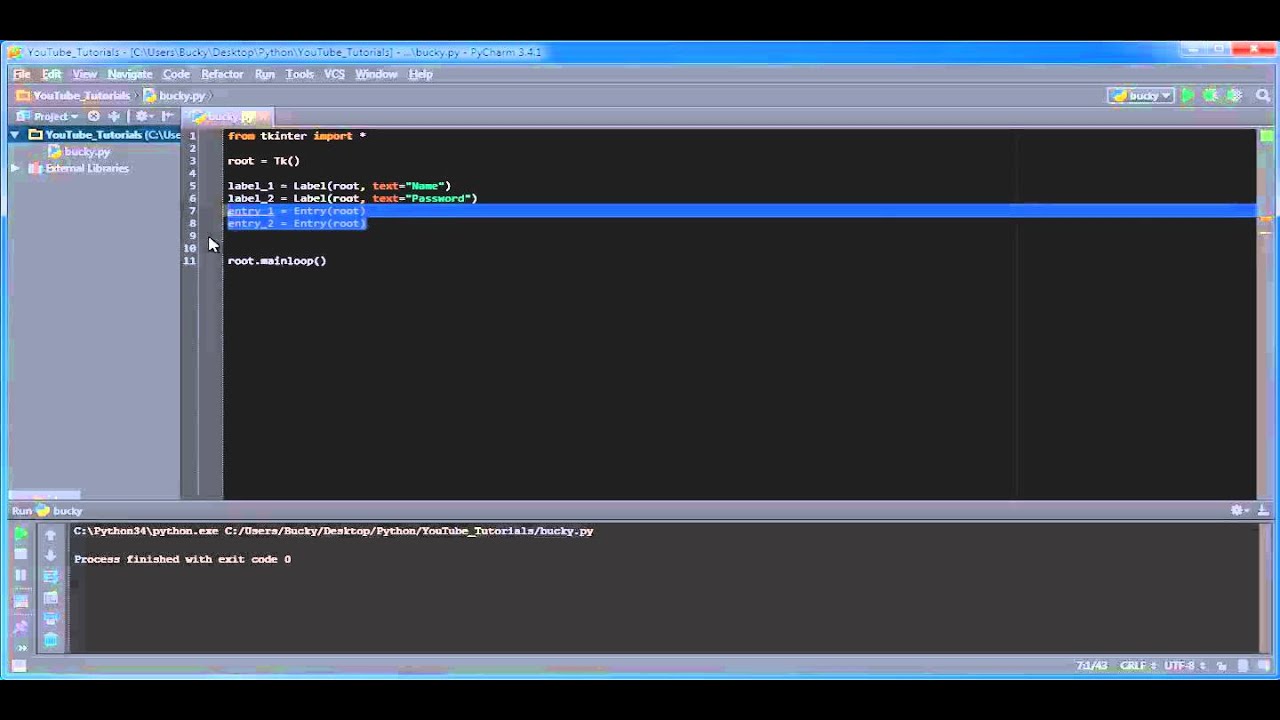Open Run panel settings gear
The image size is (1280, 720).
pyautogui.click(x=1240, y=511)
